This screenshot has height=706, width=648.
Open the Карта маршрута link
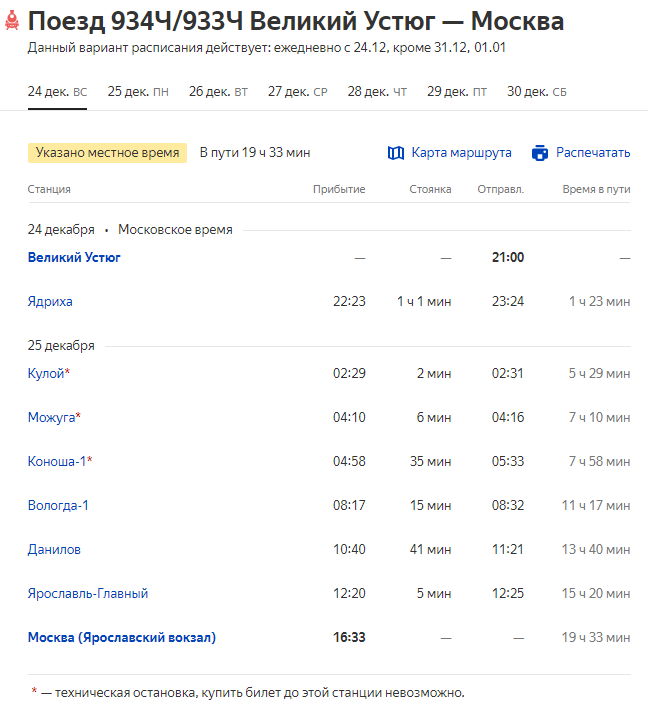click(x=461, y=153)
